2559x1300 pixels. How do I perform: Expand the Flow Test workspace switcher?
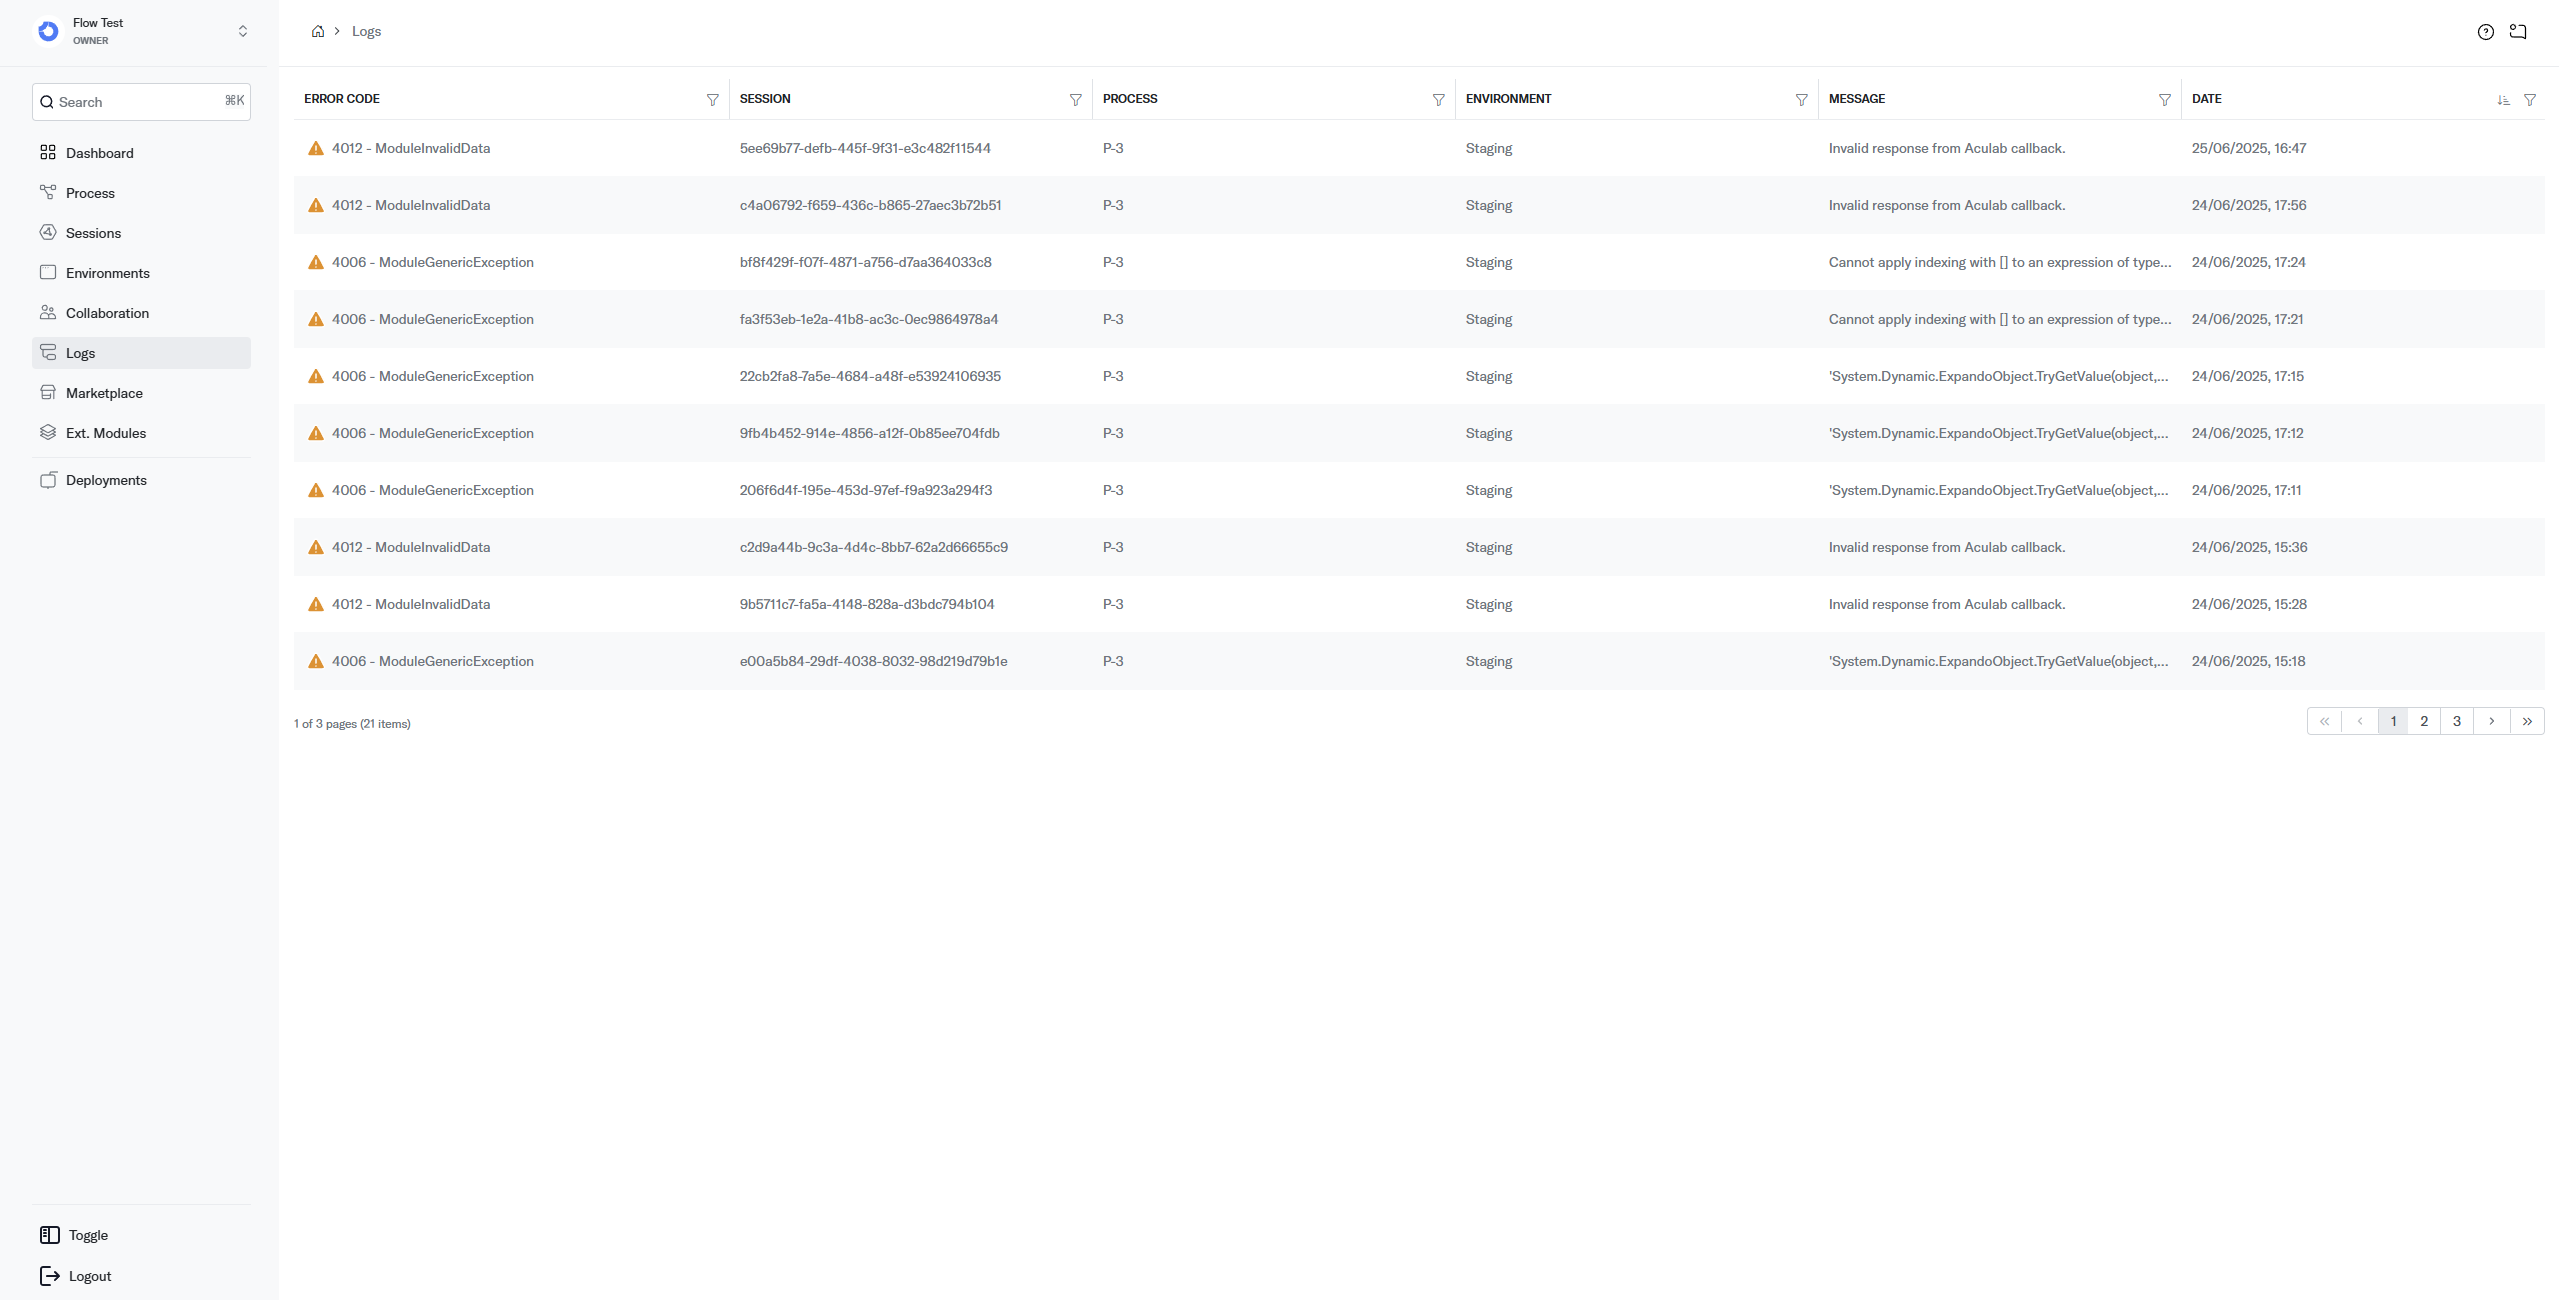242,32
